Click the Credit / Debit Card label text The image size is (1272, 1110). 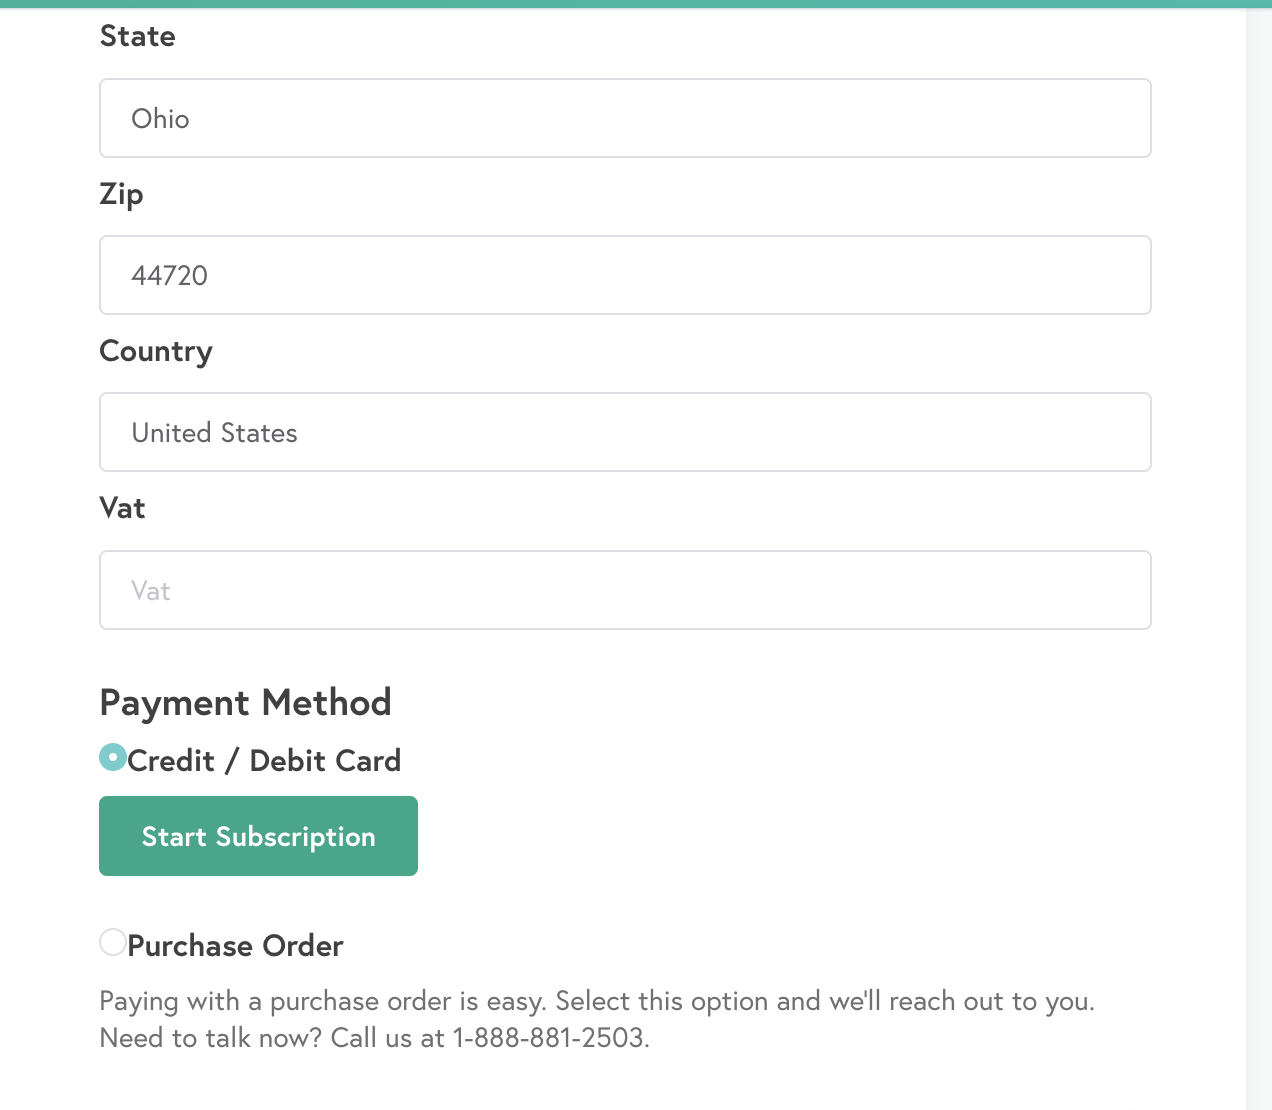[264, 761]
